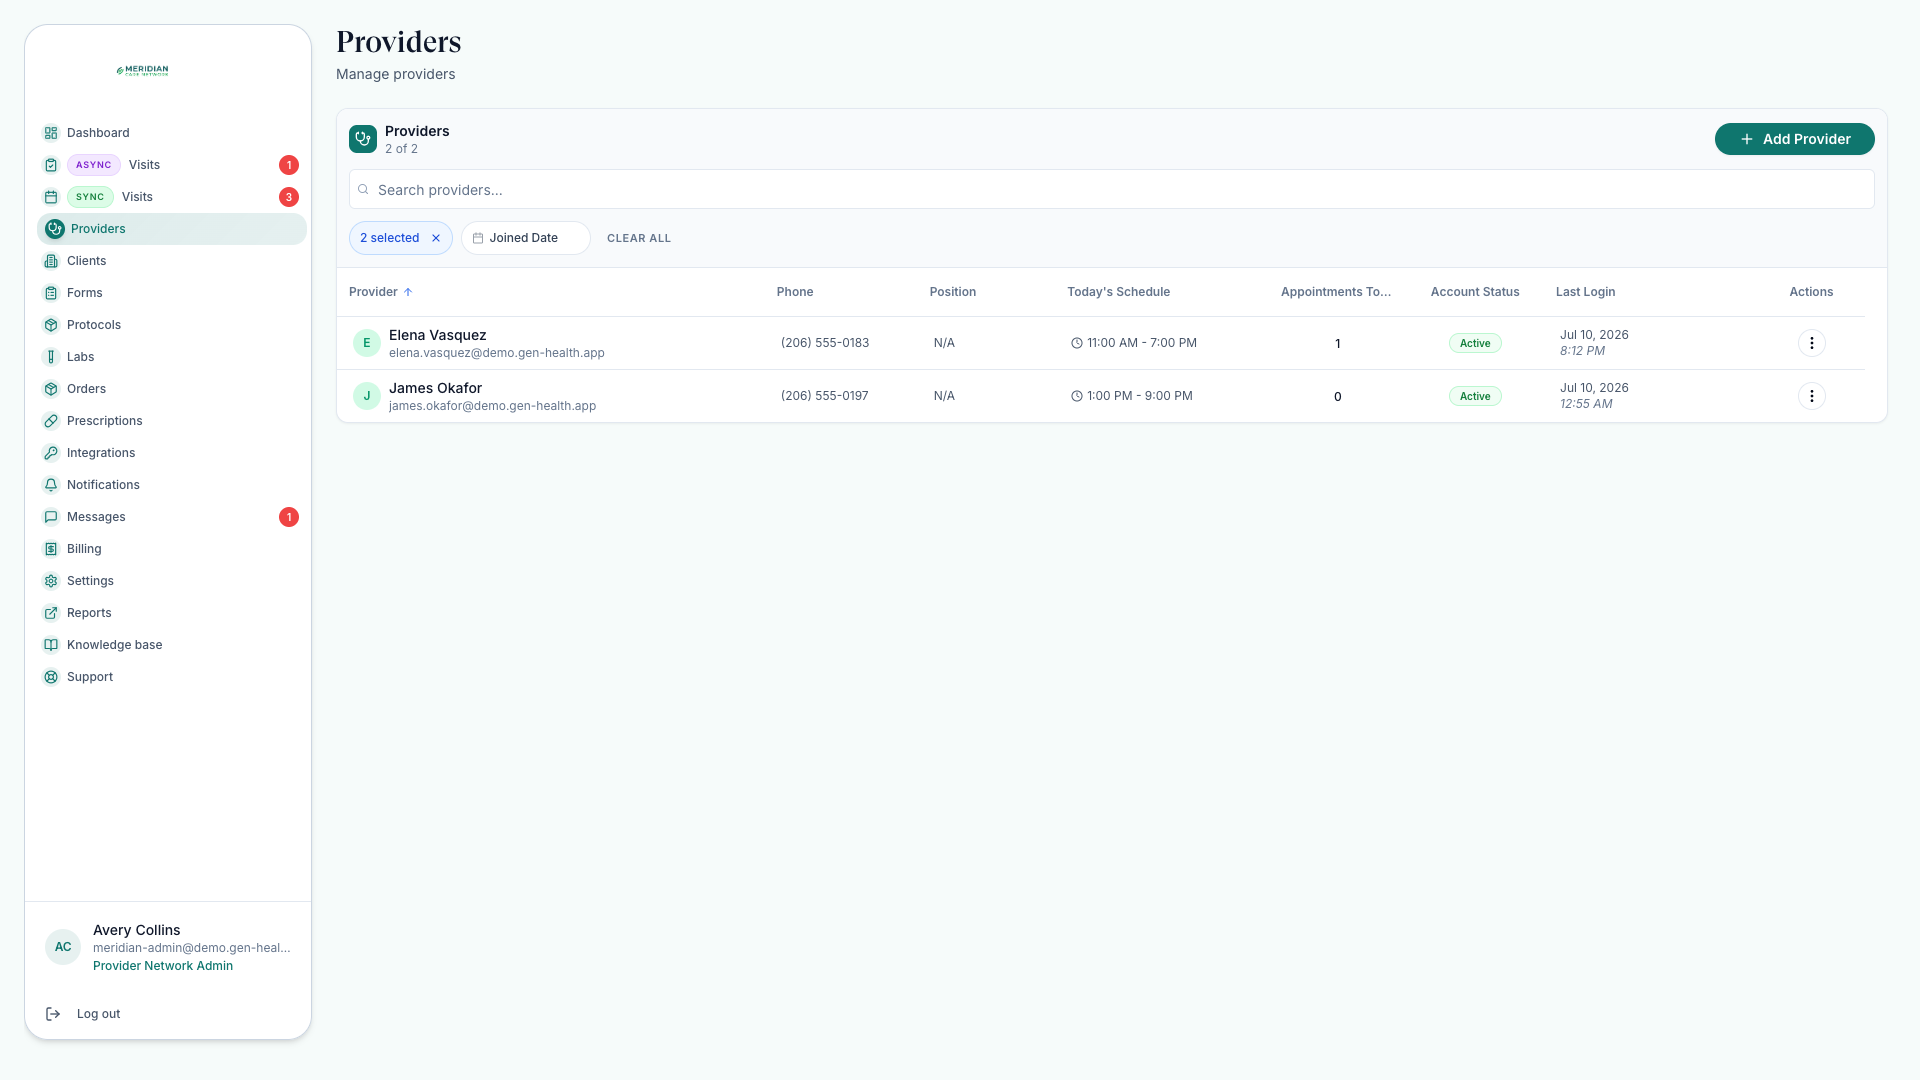The width and height of the screenshot is (1920, 1080).
Task: Click the Providers panel header stethoscope icon
Action: coord(363,139)
